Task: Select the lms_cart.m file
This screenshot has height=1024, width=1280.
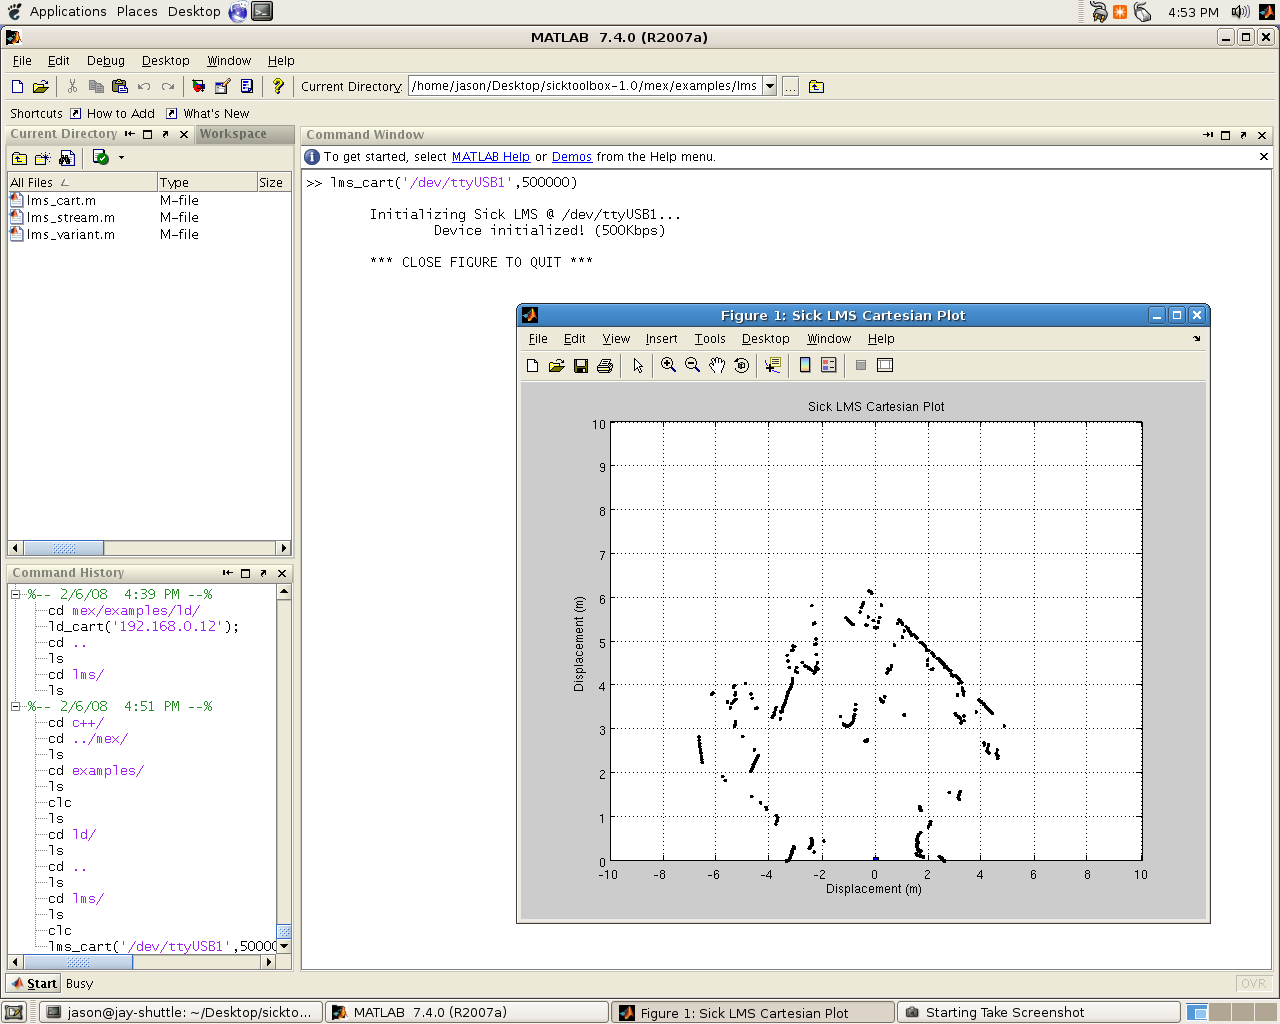Action: click(61, 200)
